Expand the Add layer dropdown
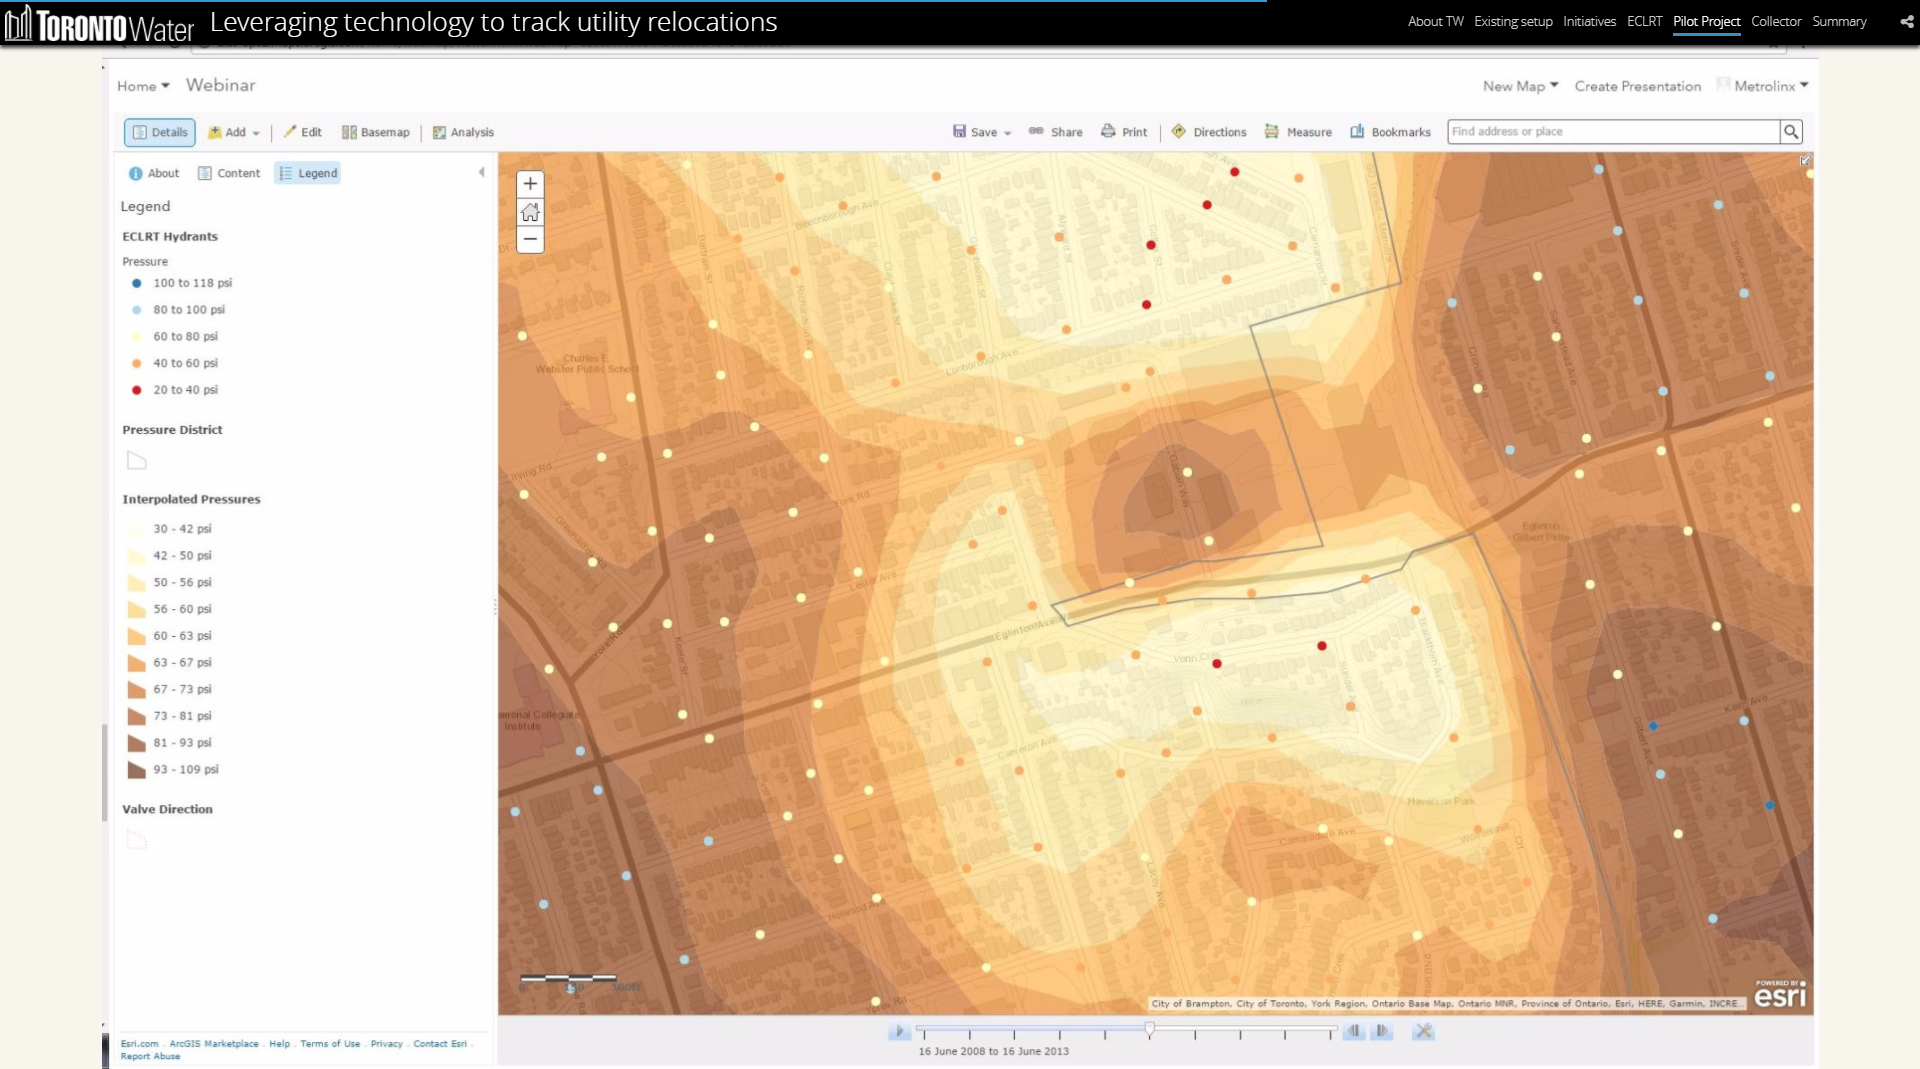 click(234, 132)
